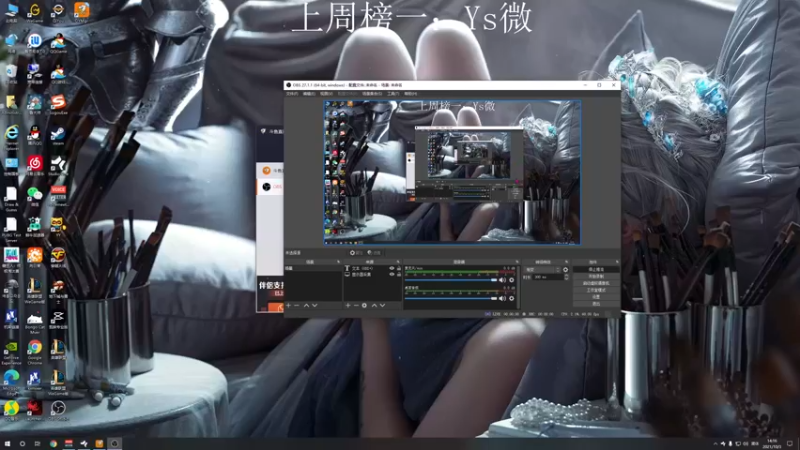This screenshot has height=450, width=800.
Task: Adjust transition duration stepper arrows
Action: point(566,277)
